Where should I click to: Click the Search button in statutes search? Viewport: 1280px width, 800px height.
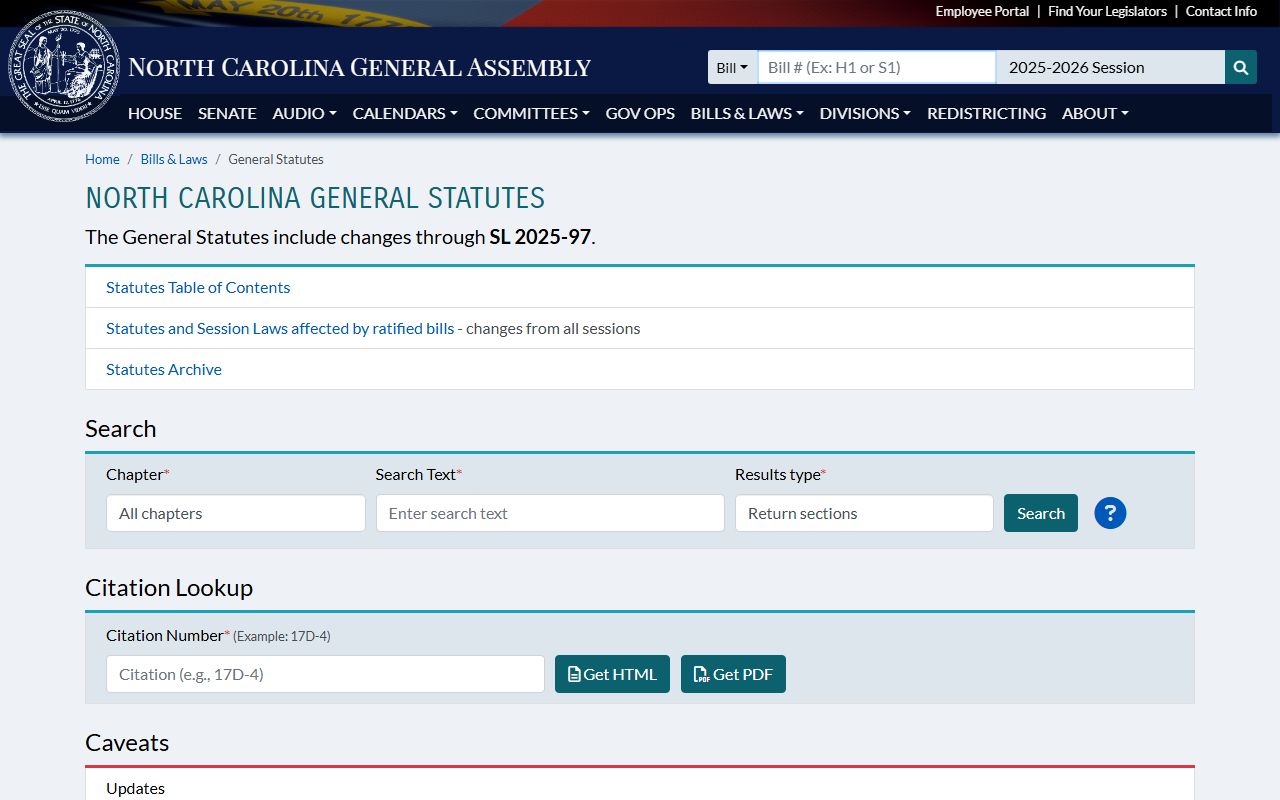tap(1041, 513)
